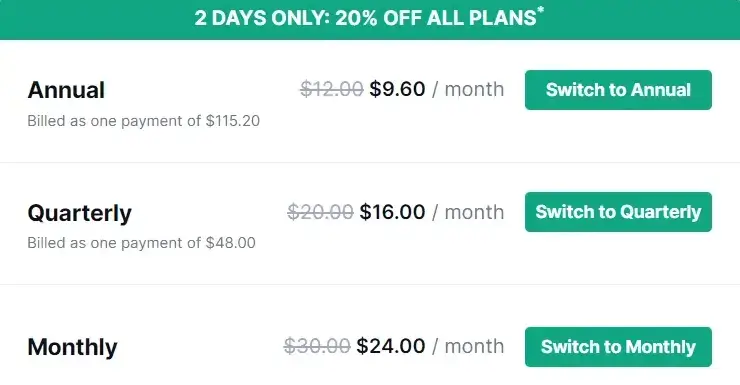The width and height of the screenshot is (740, 385).
Task: Click the crossed-out $30.00 original price
Action: pyautogui.click(x=317, y=346)
